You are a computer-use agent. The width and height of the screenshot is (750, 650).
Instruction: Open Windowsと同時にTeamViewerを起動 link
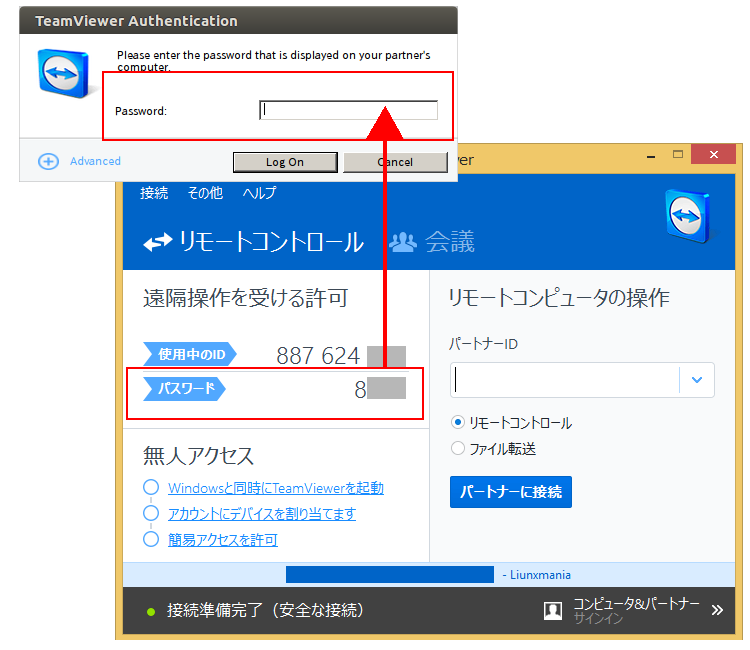pos(276,488)
